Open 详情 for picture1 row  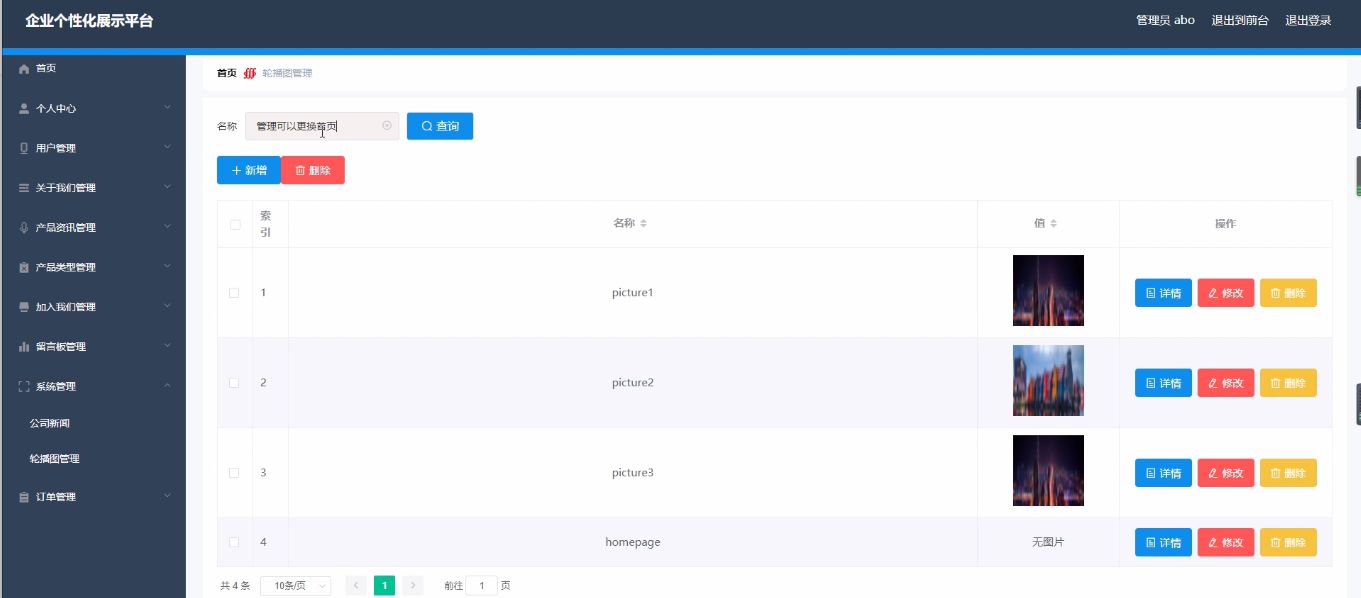click(x=1163, y=293)
